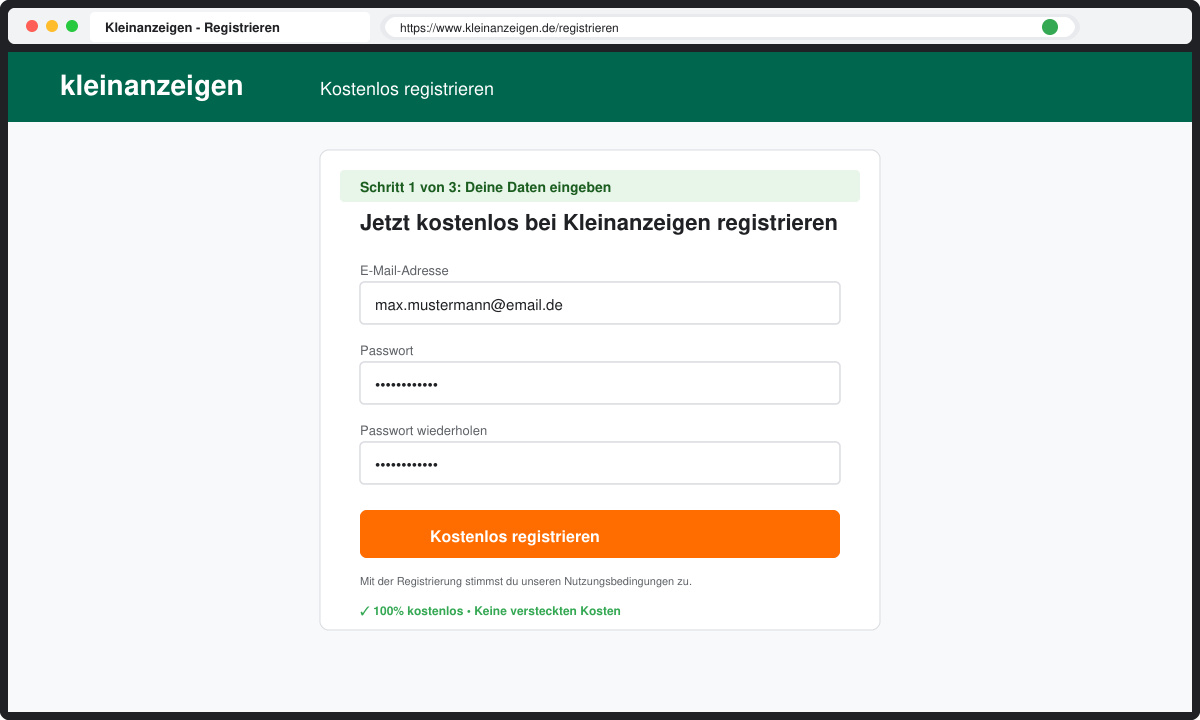Image resolution: width=1200 pixels, height=720 pixels.
Task: Click the kleinanzeigen logo
Action: pos(151,86)
